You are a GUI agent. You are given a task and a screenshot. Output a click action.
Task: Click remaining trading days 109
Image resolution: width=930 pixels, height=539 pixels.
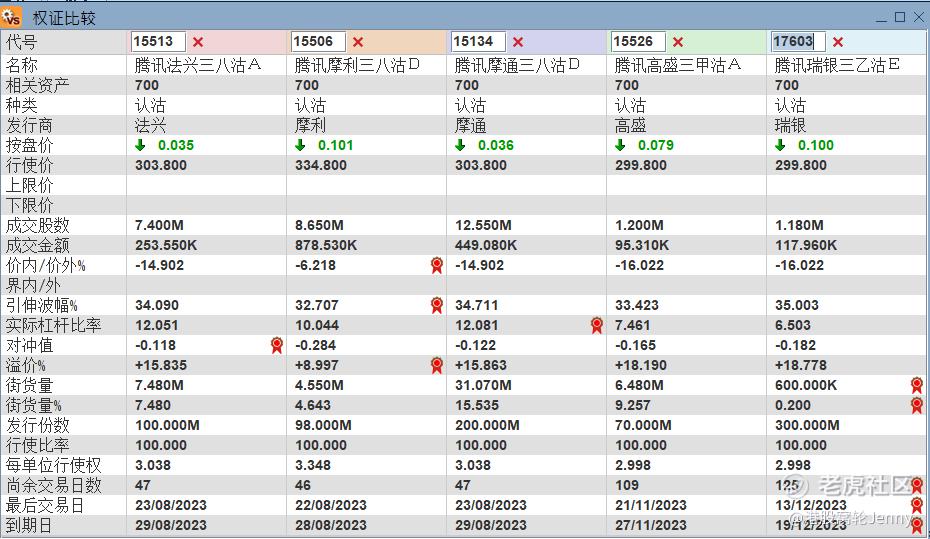click(626, 486)
